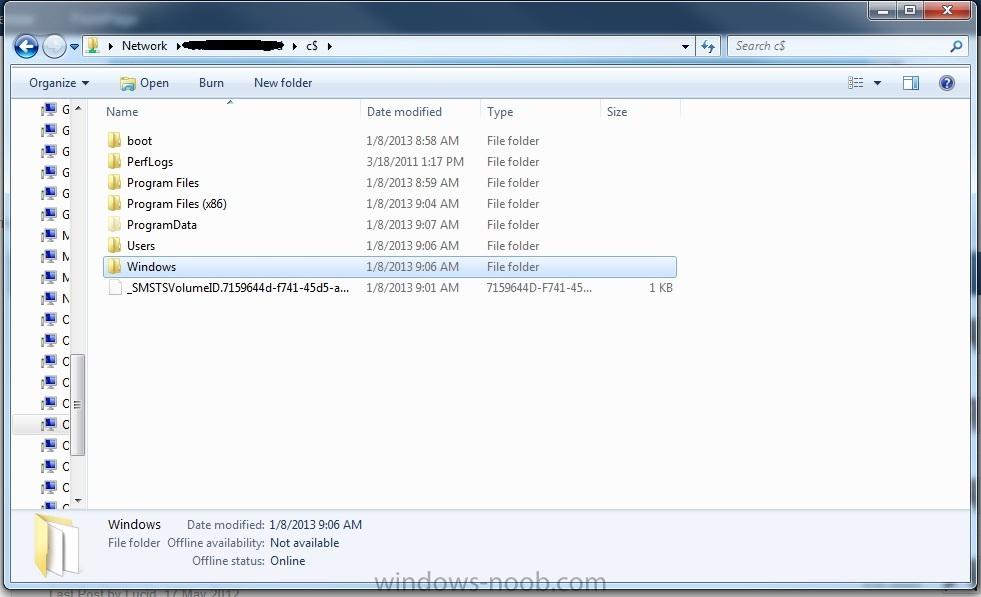Click the 1 KB size cell
Viewport: 981px width, 597px height.
pos(661,288)
